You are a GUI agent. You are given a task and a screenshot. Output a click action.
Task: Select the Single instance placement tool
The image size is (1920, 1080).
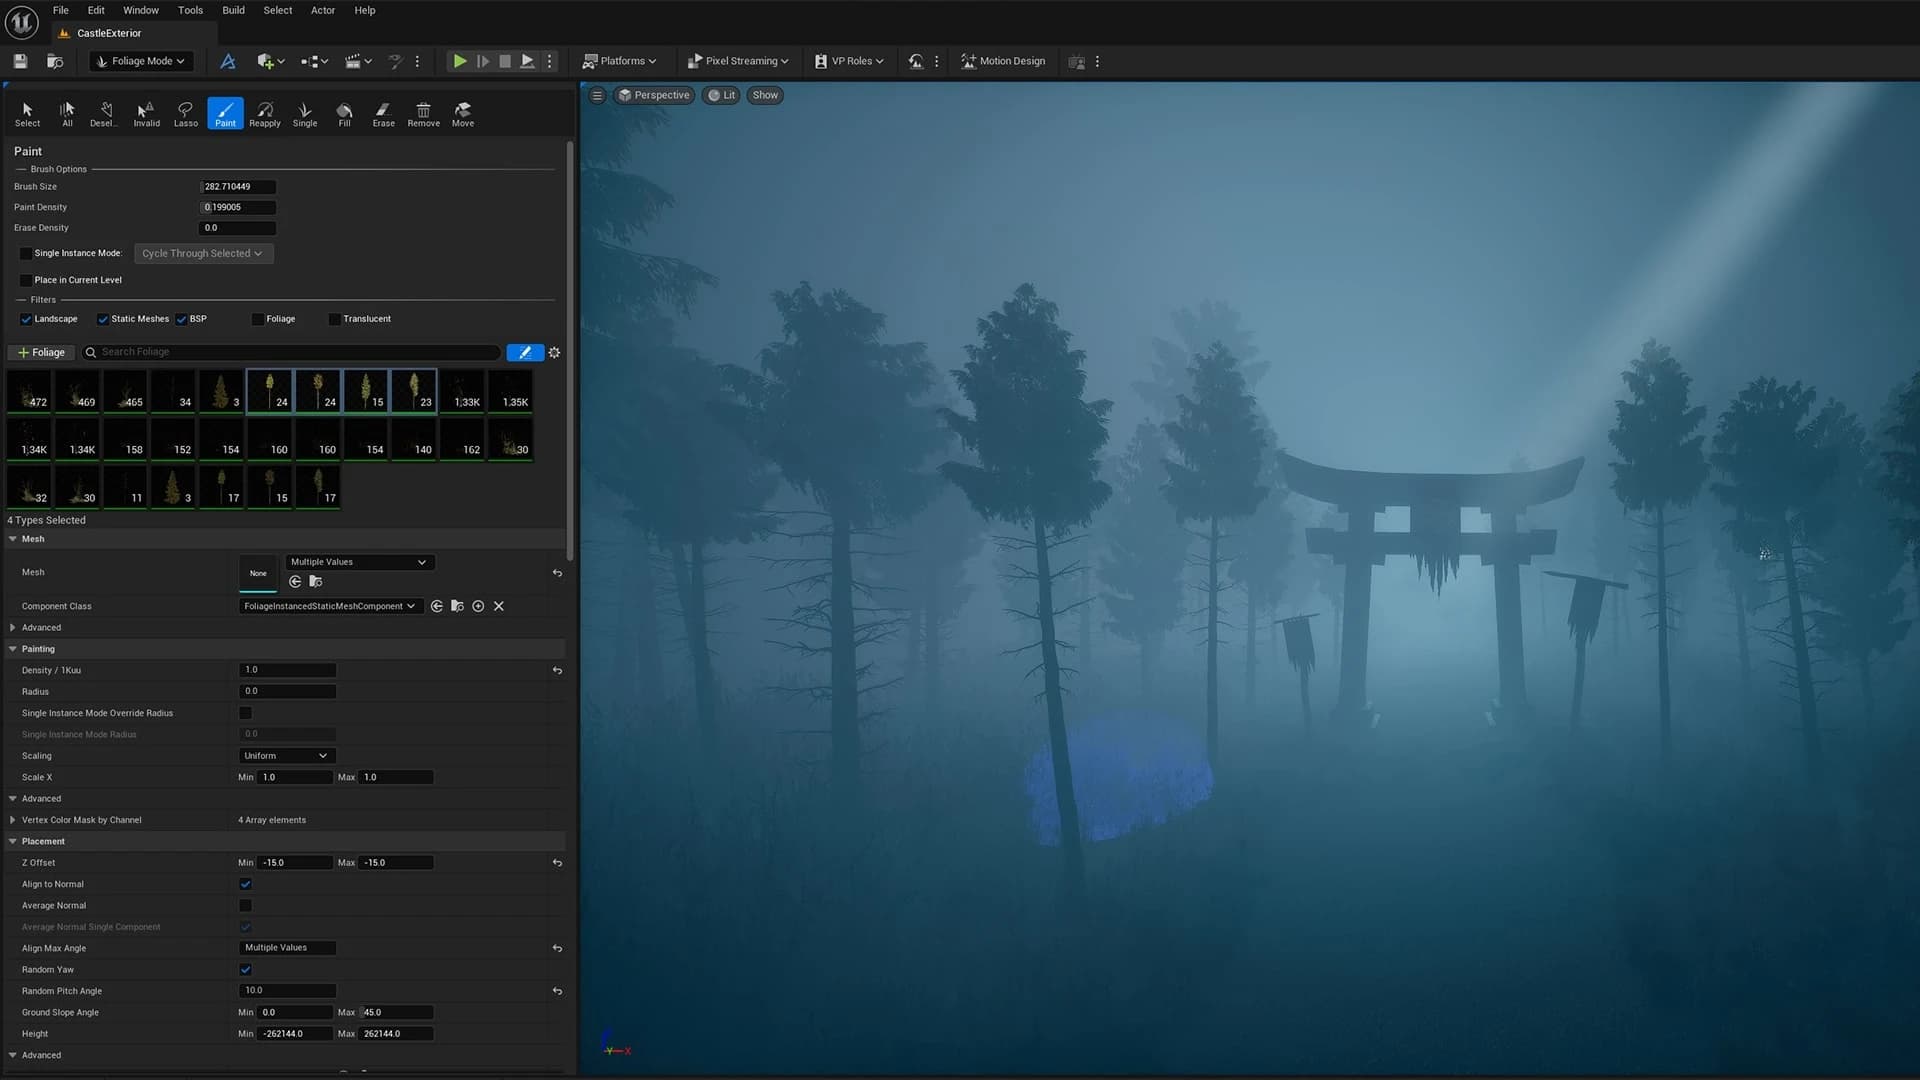(304, 113)
